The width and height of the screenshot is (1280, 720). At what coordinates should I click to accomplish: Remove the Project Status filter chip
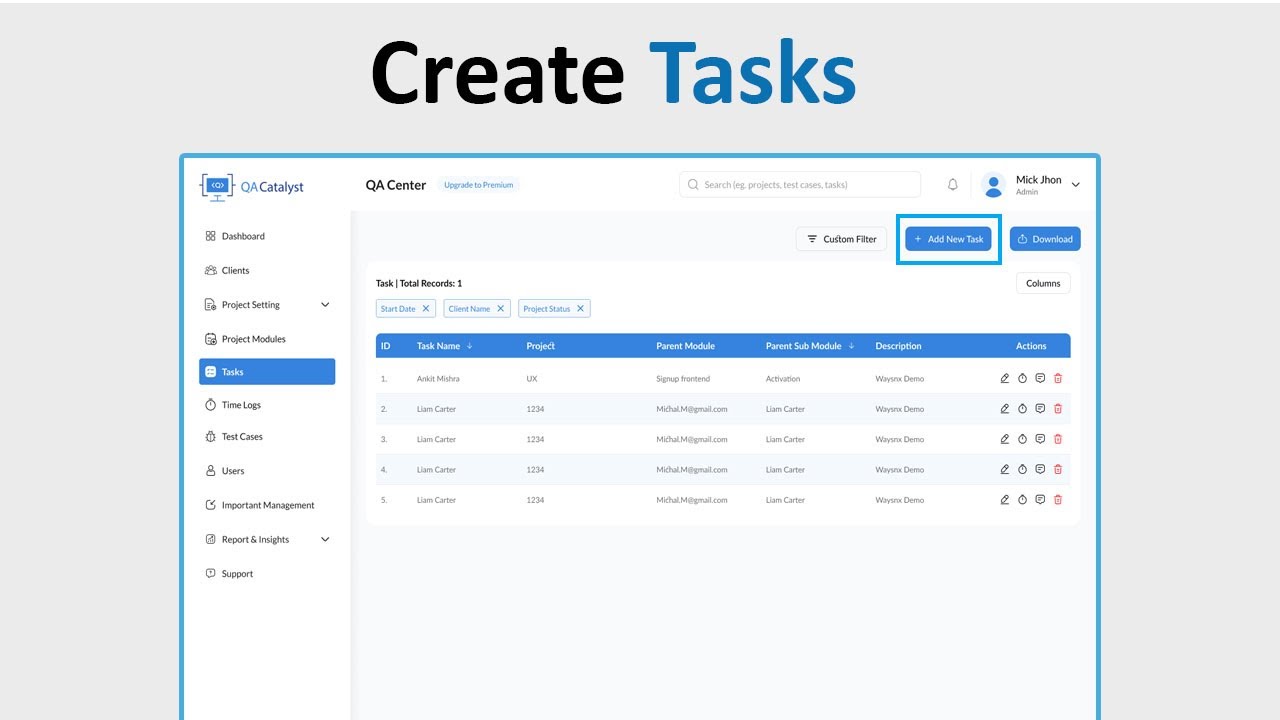(x=580, y=309)
